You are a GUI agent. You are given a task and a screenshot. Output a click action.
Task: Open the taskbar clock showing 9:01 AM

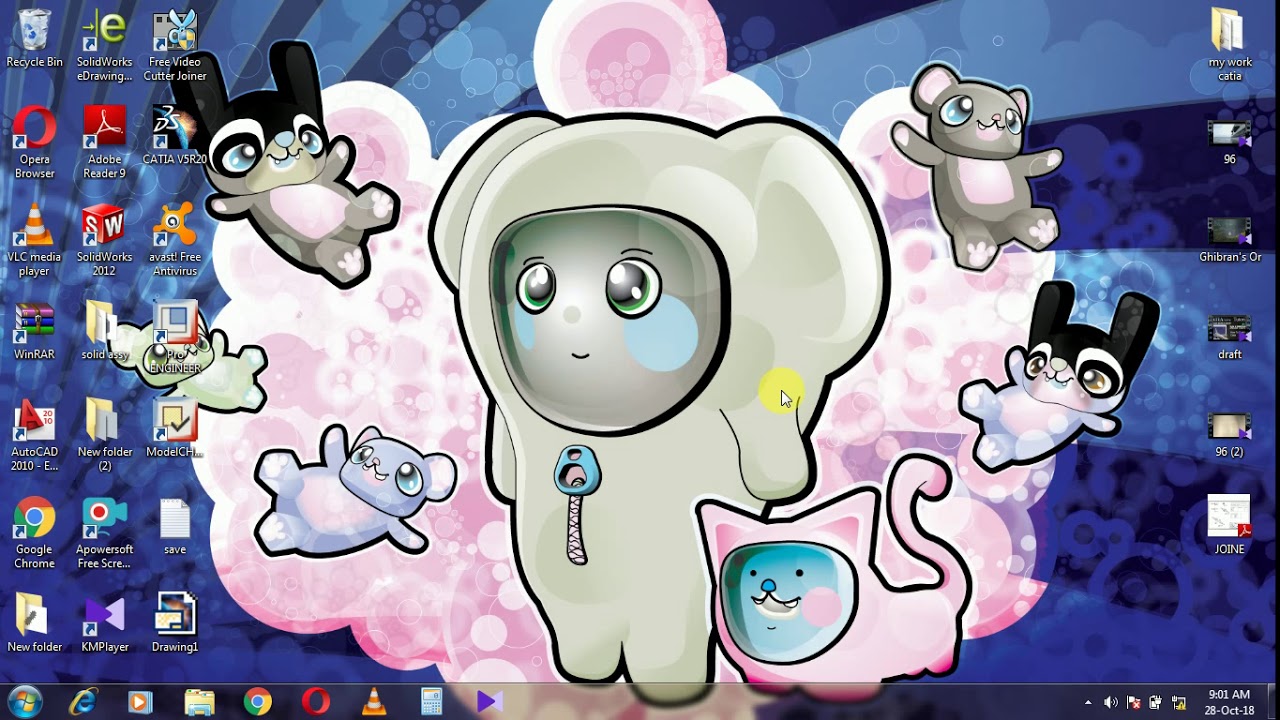point(1229,702)
